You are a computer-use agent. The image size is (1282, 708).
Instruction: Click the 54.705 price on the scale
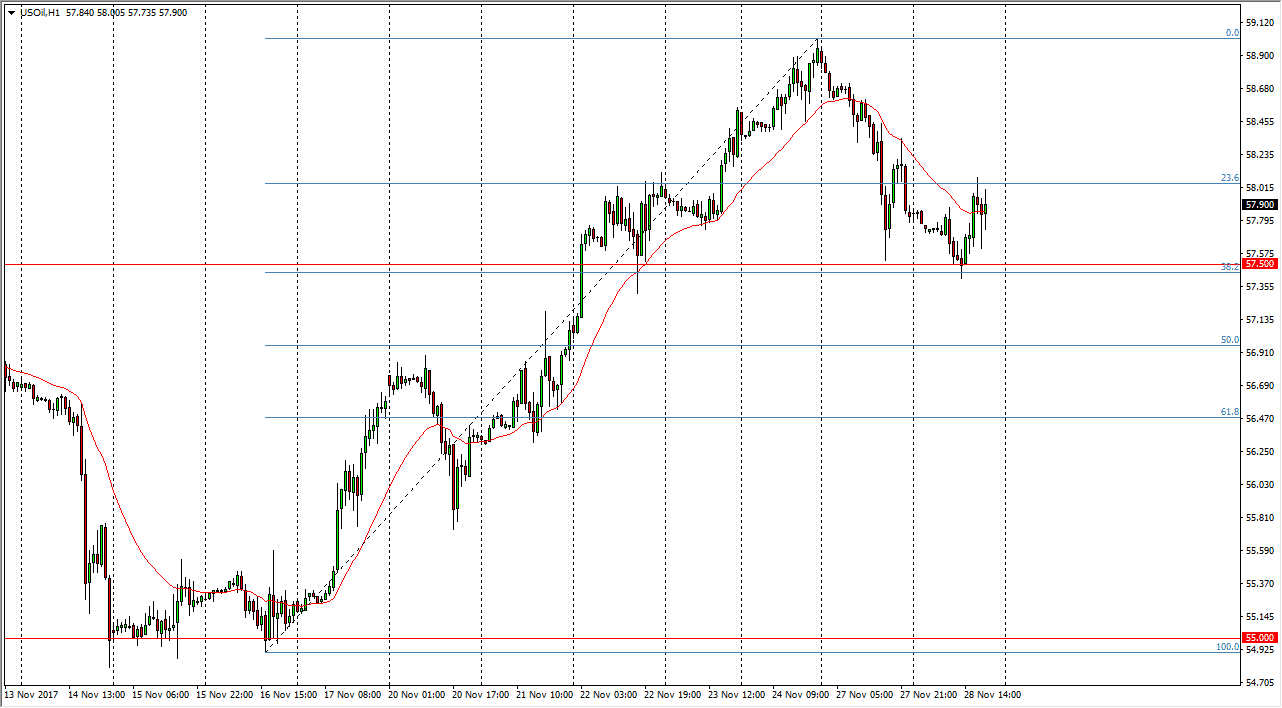1259,682
